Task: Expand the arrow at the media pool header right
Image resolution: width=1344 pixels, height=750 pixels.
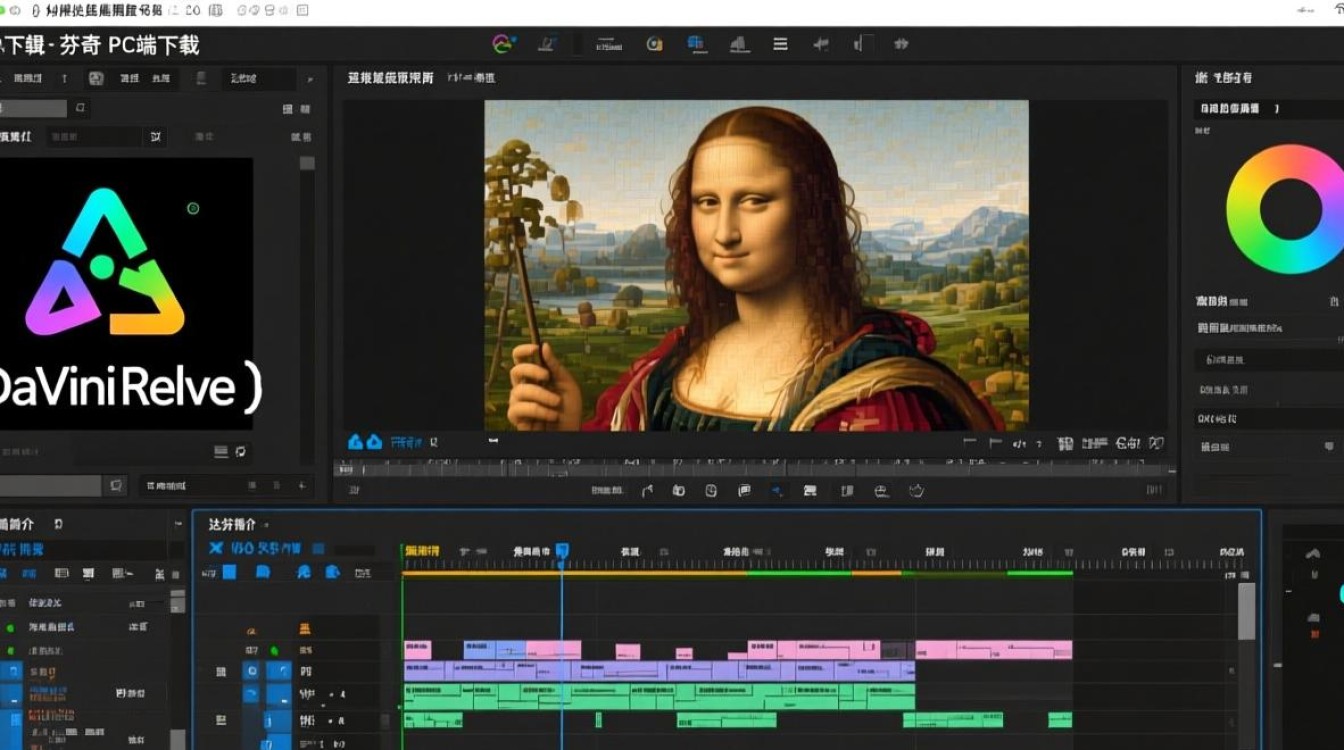Action: (x=310, y=78)
